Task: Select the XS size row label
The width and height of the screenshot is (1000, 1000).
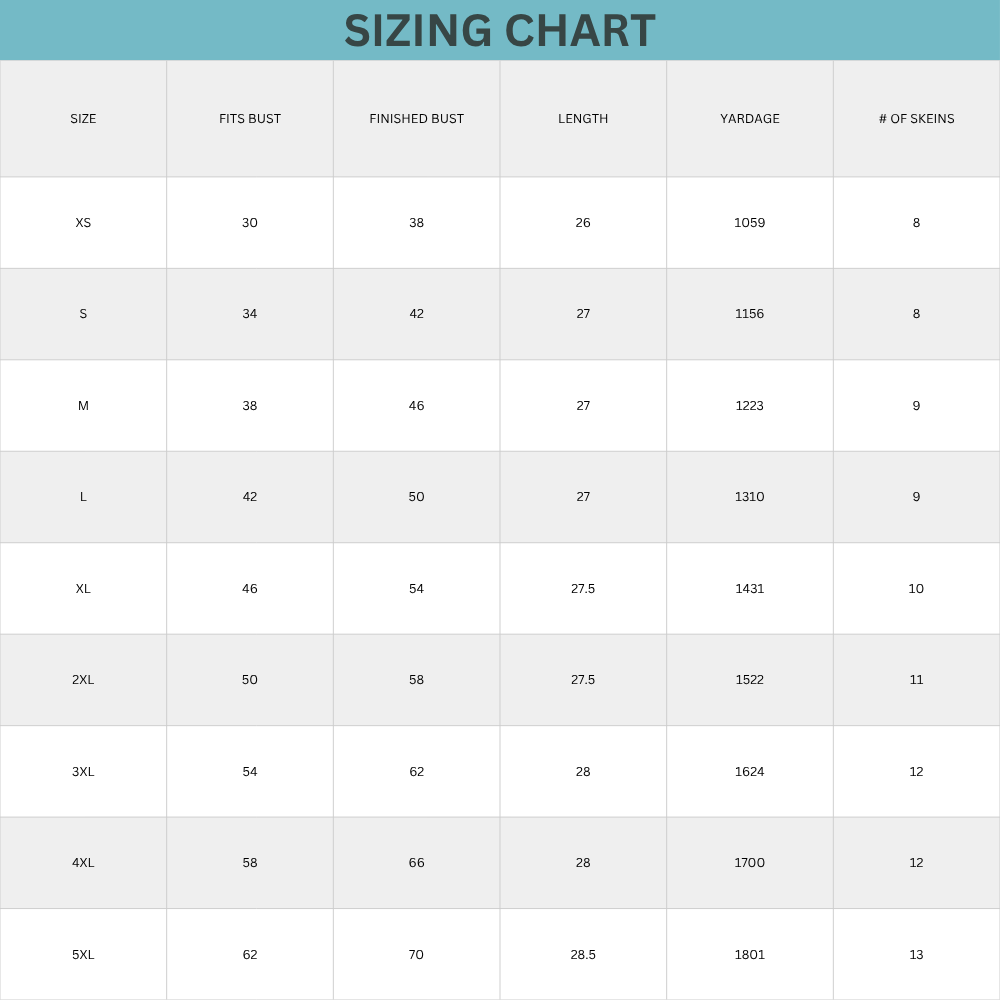Action: pyautogui.click(x=83, y=223)
